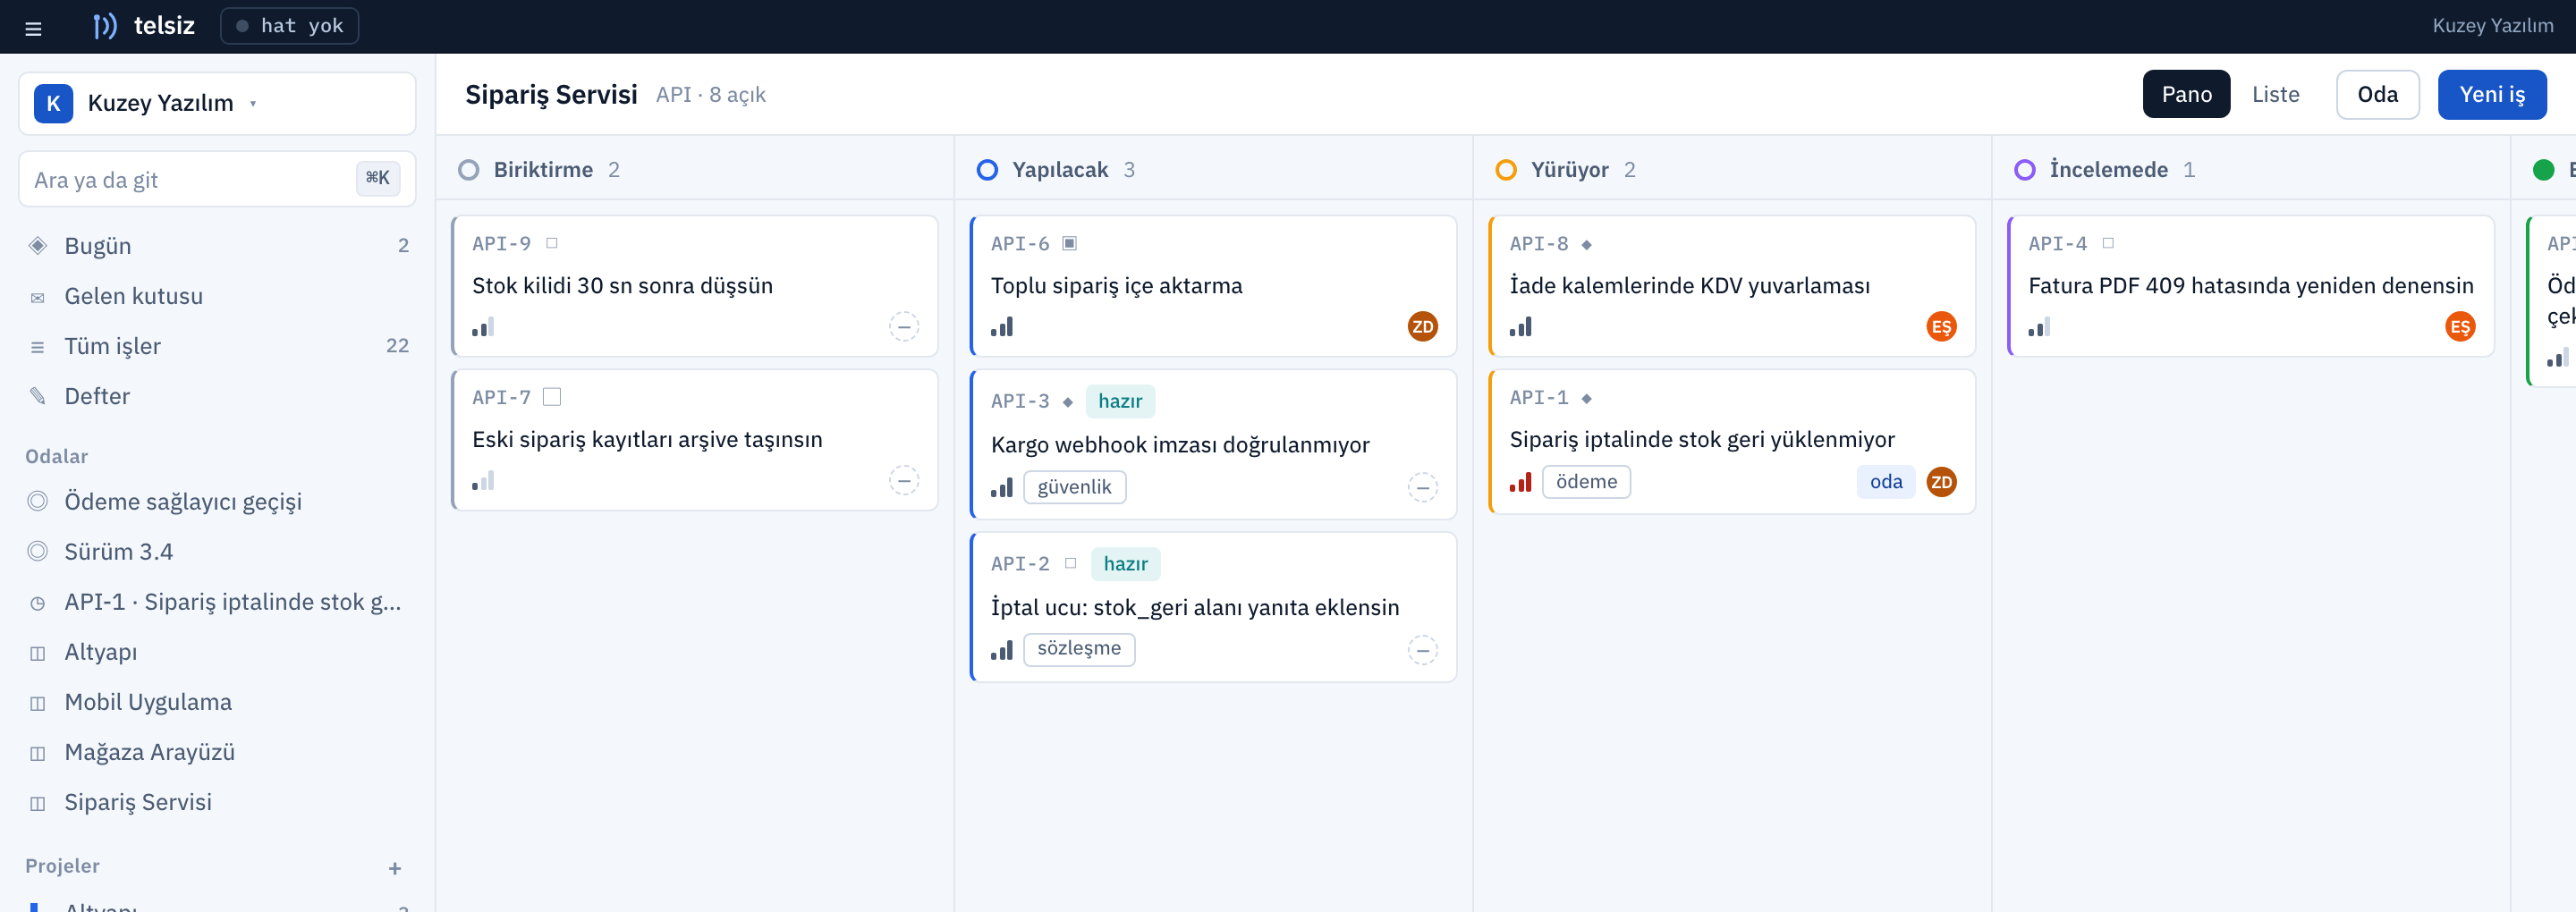Focus the Ara ya da git search field

click(x=217, y=180)
